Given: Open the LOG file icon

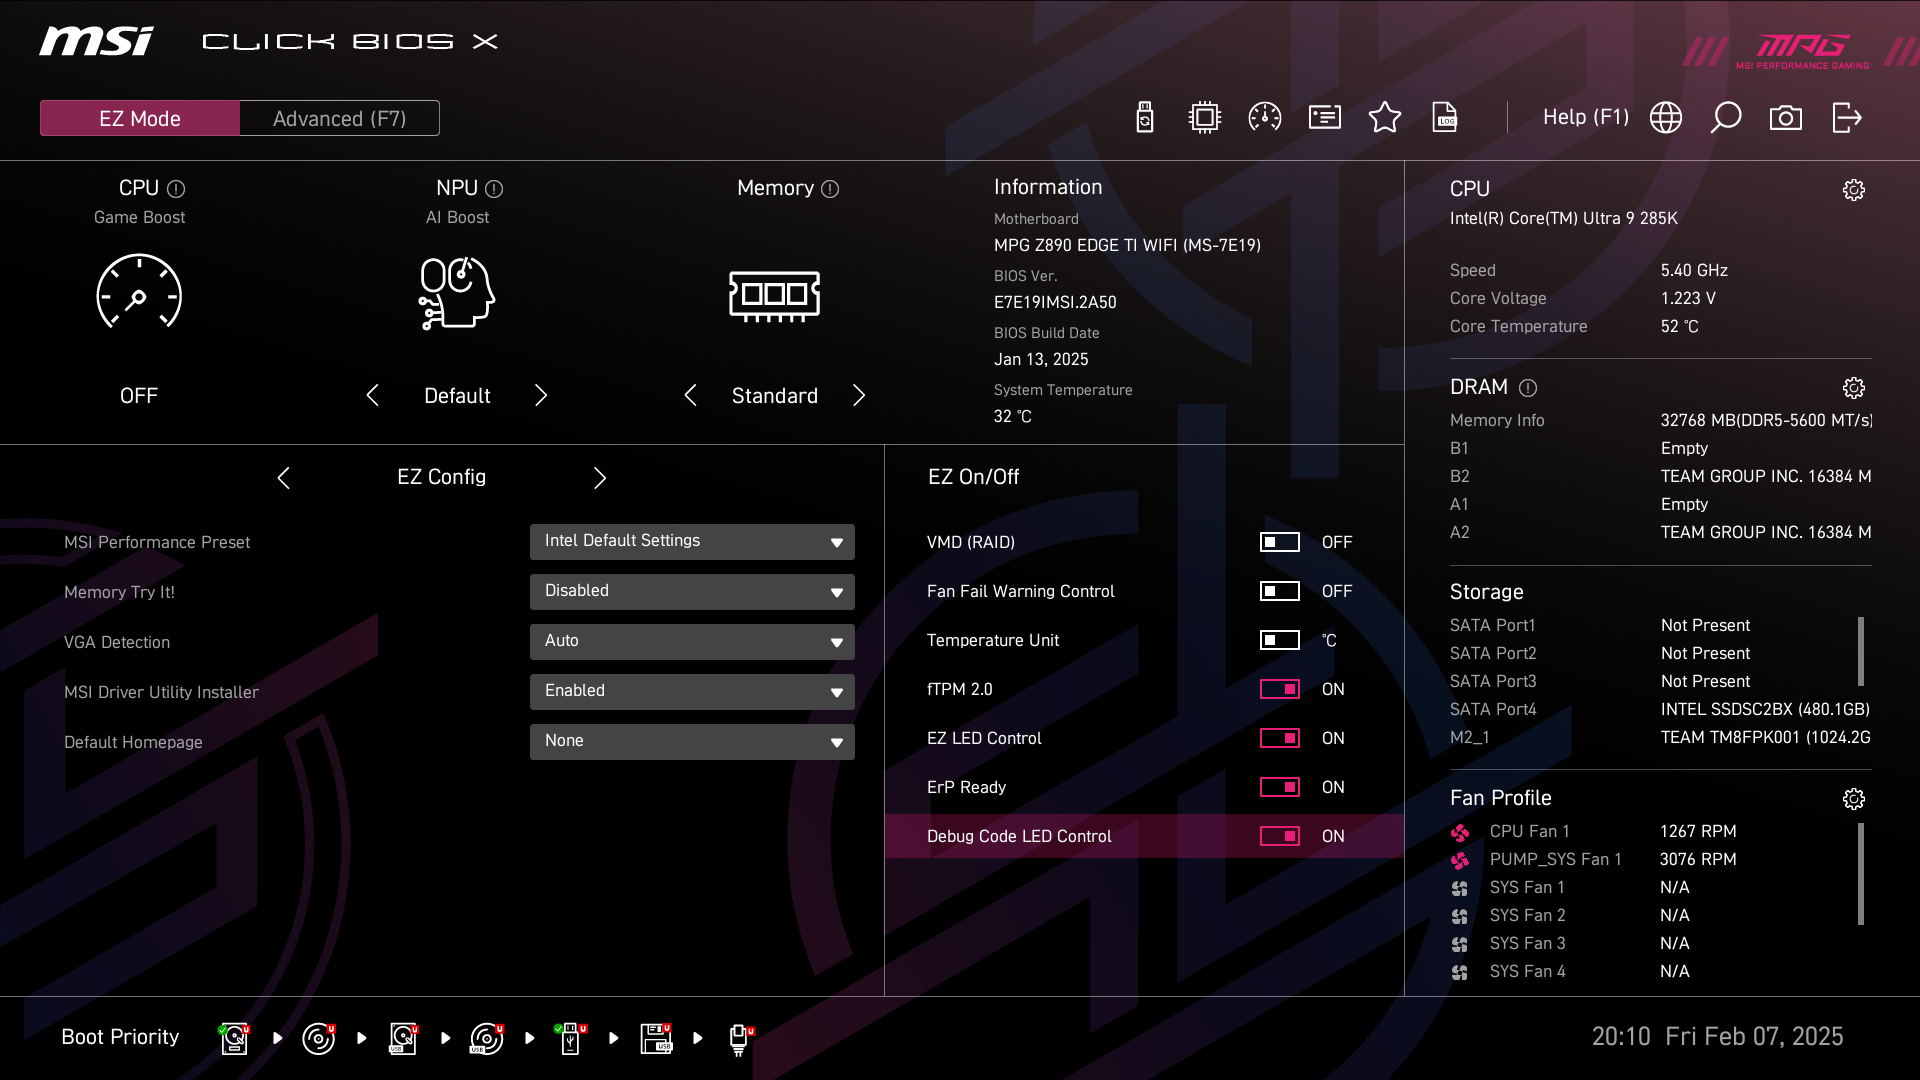Looking at the screenshot, I should [x=1445, y=118].
